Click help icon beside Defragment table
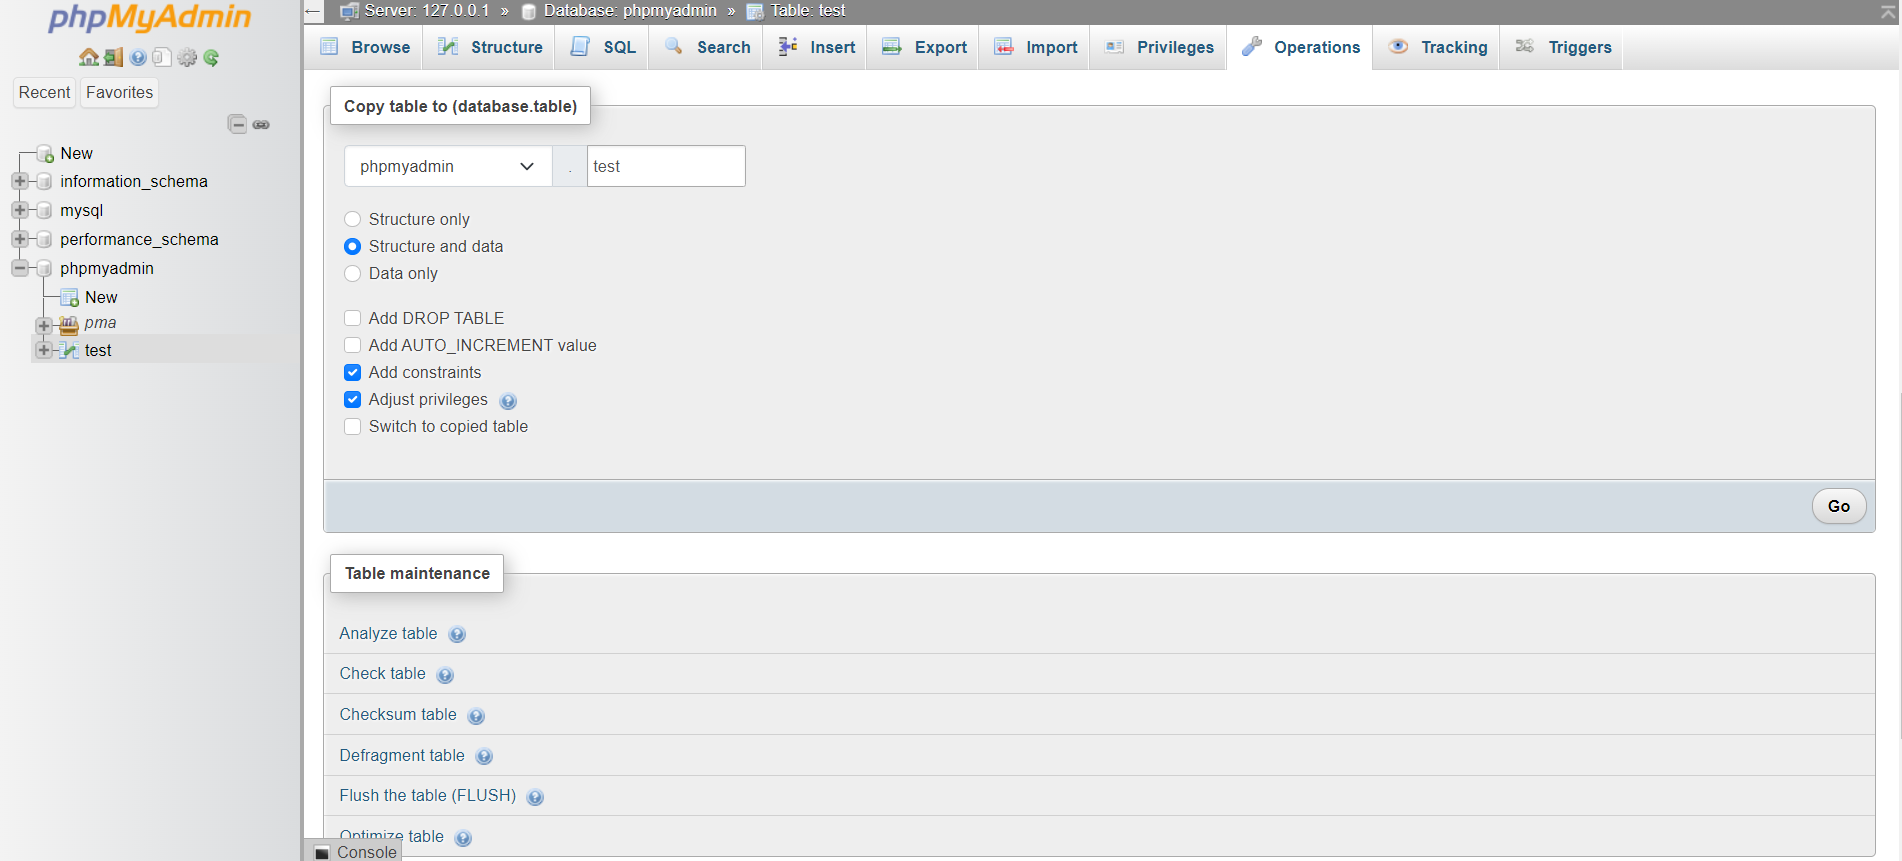1902x861 pixels. tap(484, 757)
